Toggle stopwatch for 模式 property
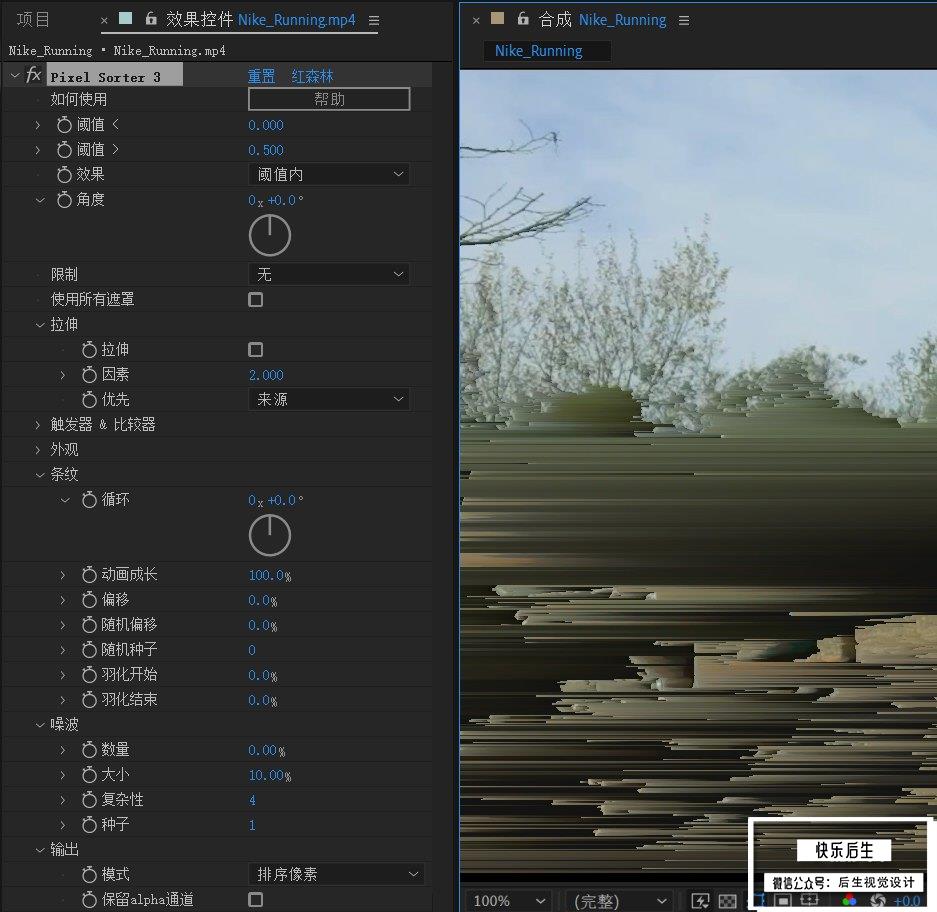Viewport: 937px width, 912px height. (x=89, y=875)
